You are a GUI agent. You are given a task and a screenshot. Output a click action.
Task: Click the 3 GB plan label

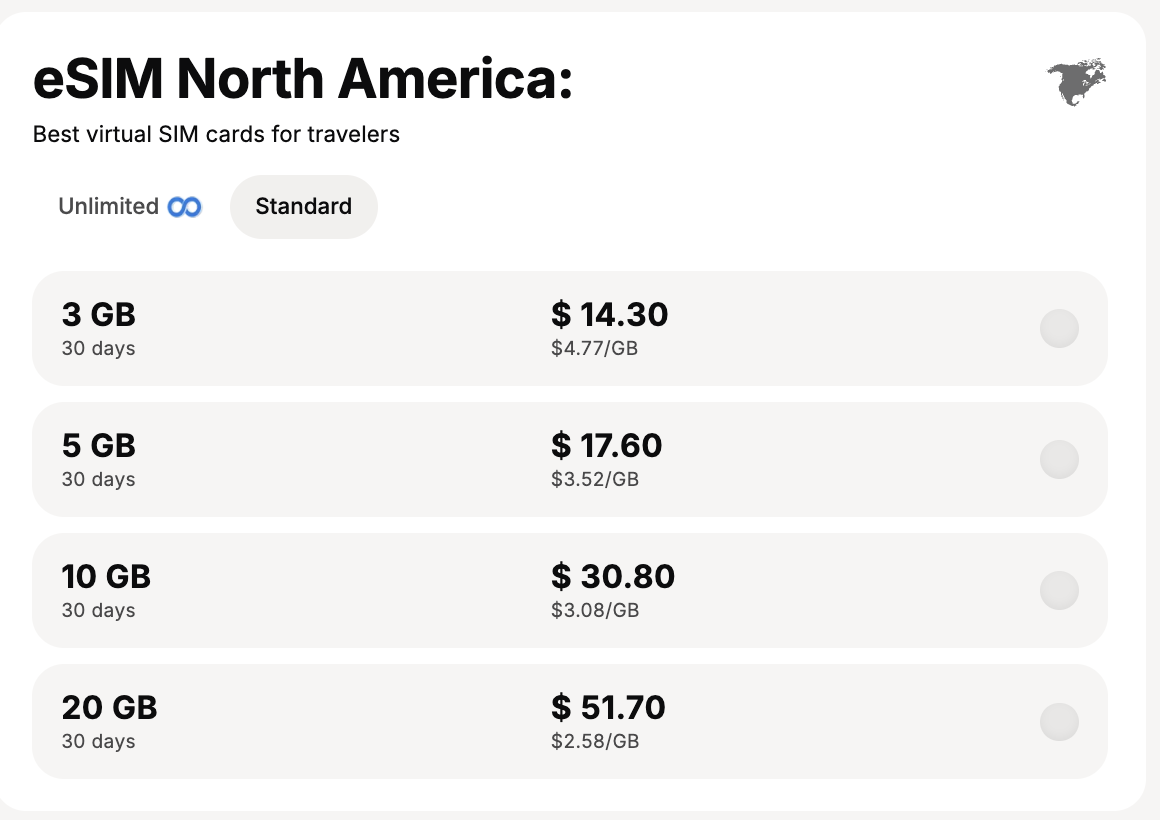[x=98, y=315]
